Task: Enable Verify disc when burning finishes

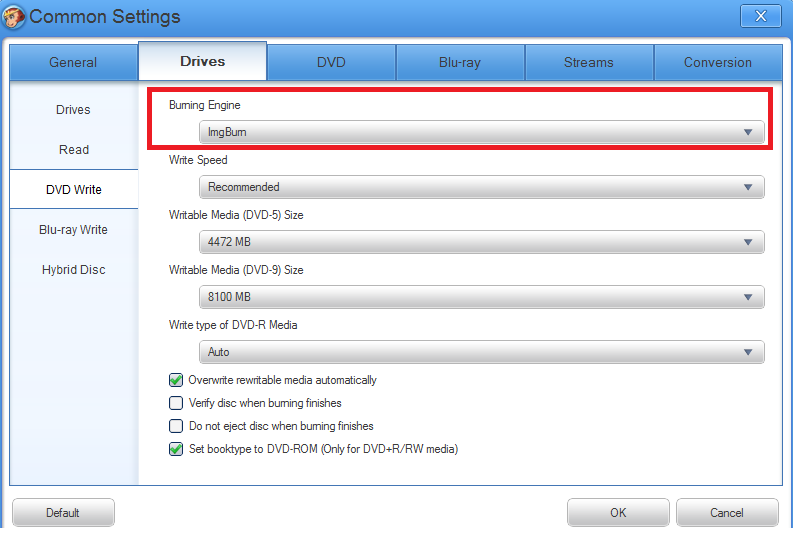Action: pos(176,403)
